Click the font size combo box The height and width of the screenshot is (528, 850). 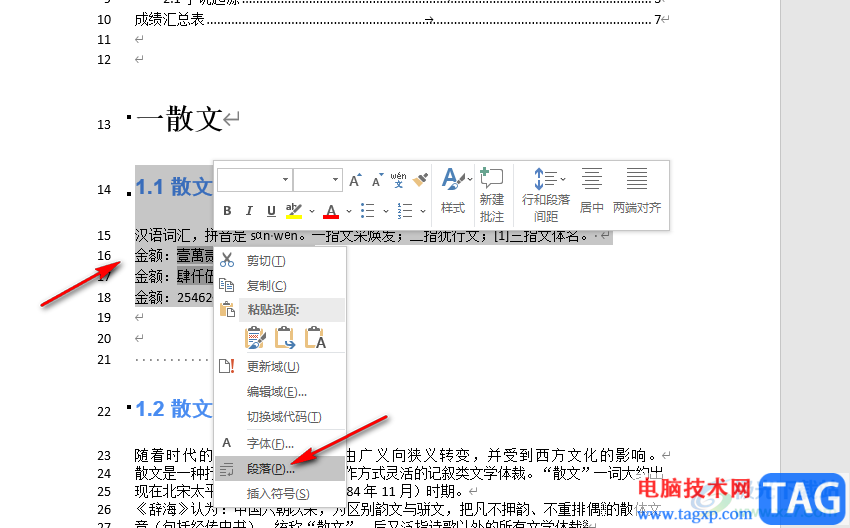point(318,179)
